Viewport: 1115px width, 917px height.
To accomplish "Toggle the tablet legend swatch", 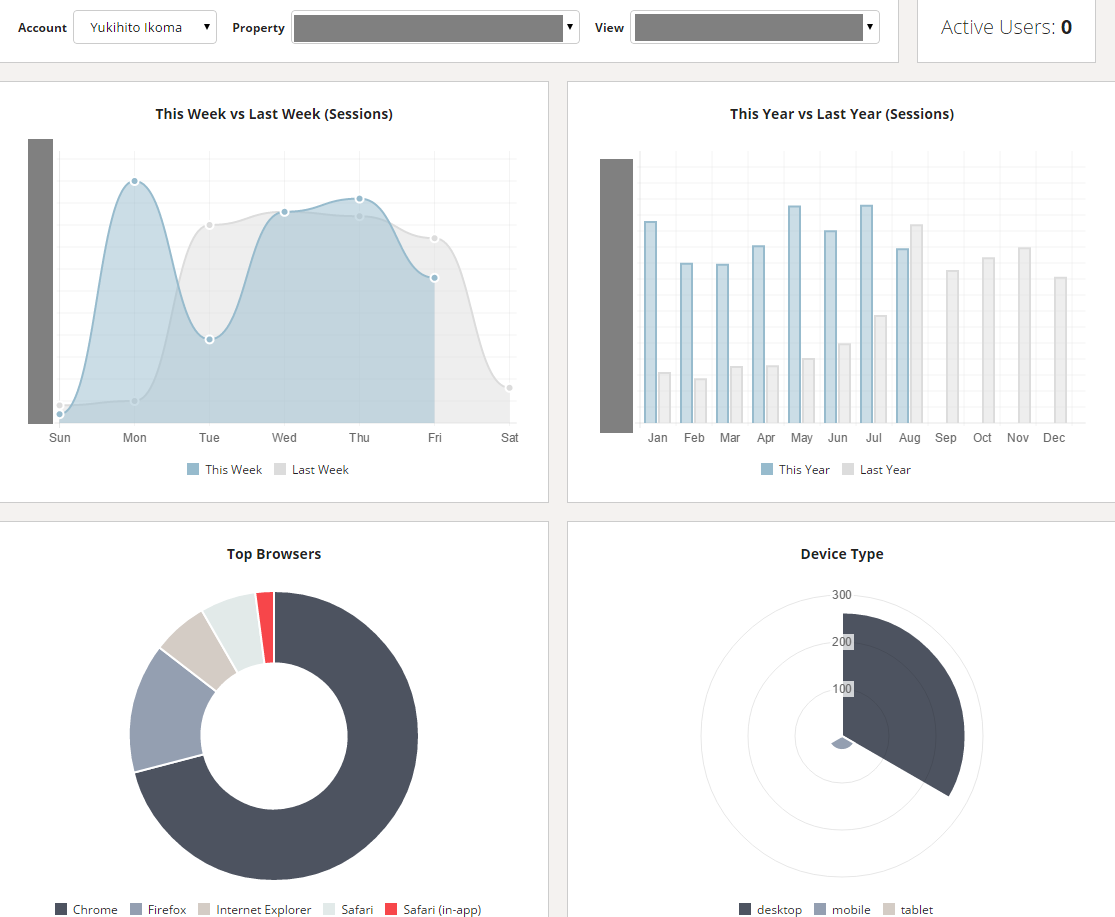I will point(889,909).
